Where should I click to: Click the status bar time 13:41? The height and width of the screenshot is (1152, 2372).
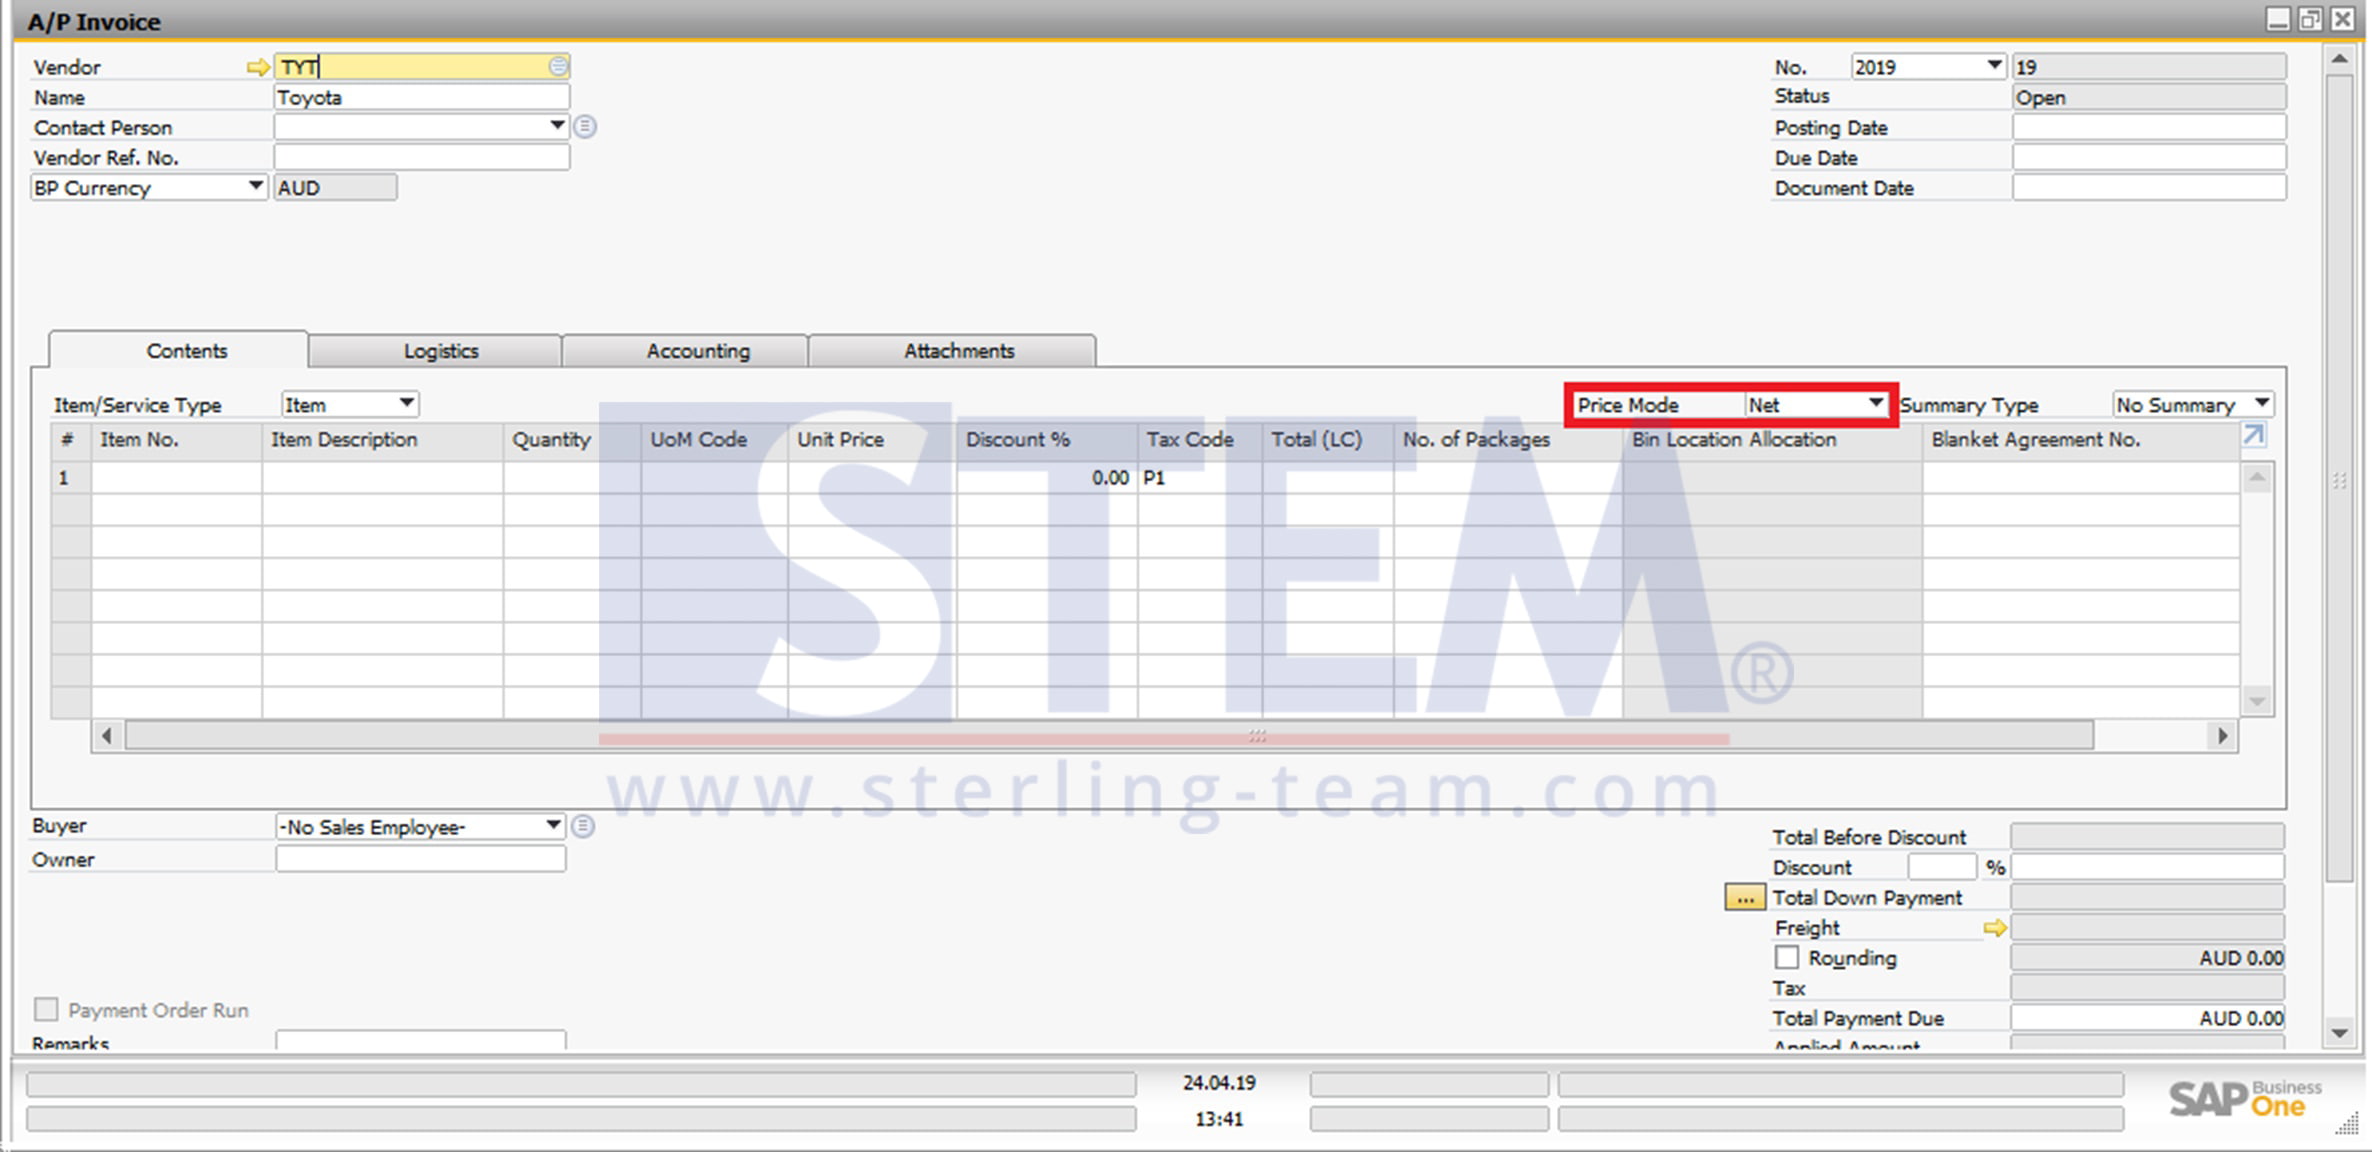(x=1219, y=1119)
